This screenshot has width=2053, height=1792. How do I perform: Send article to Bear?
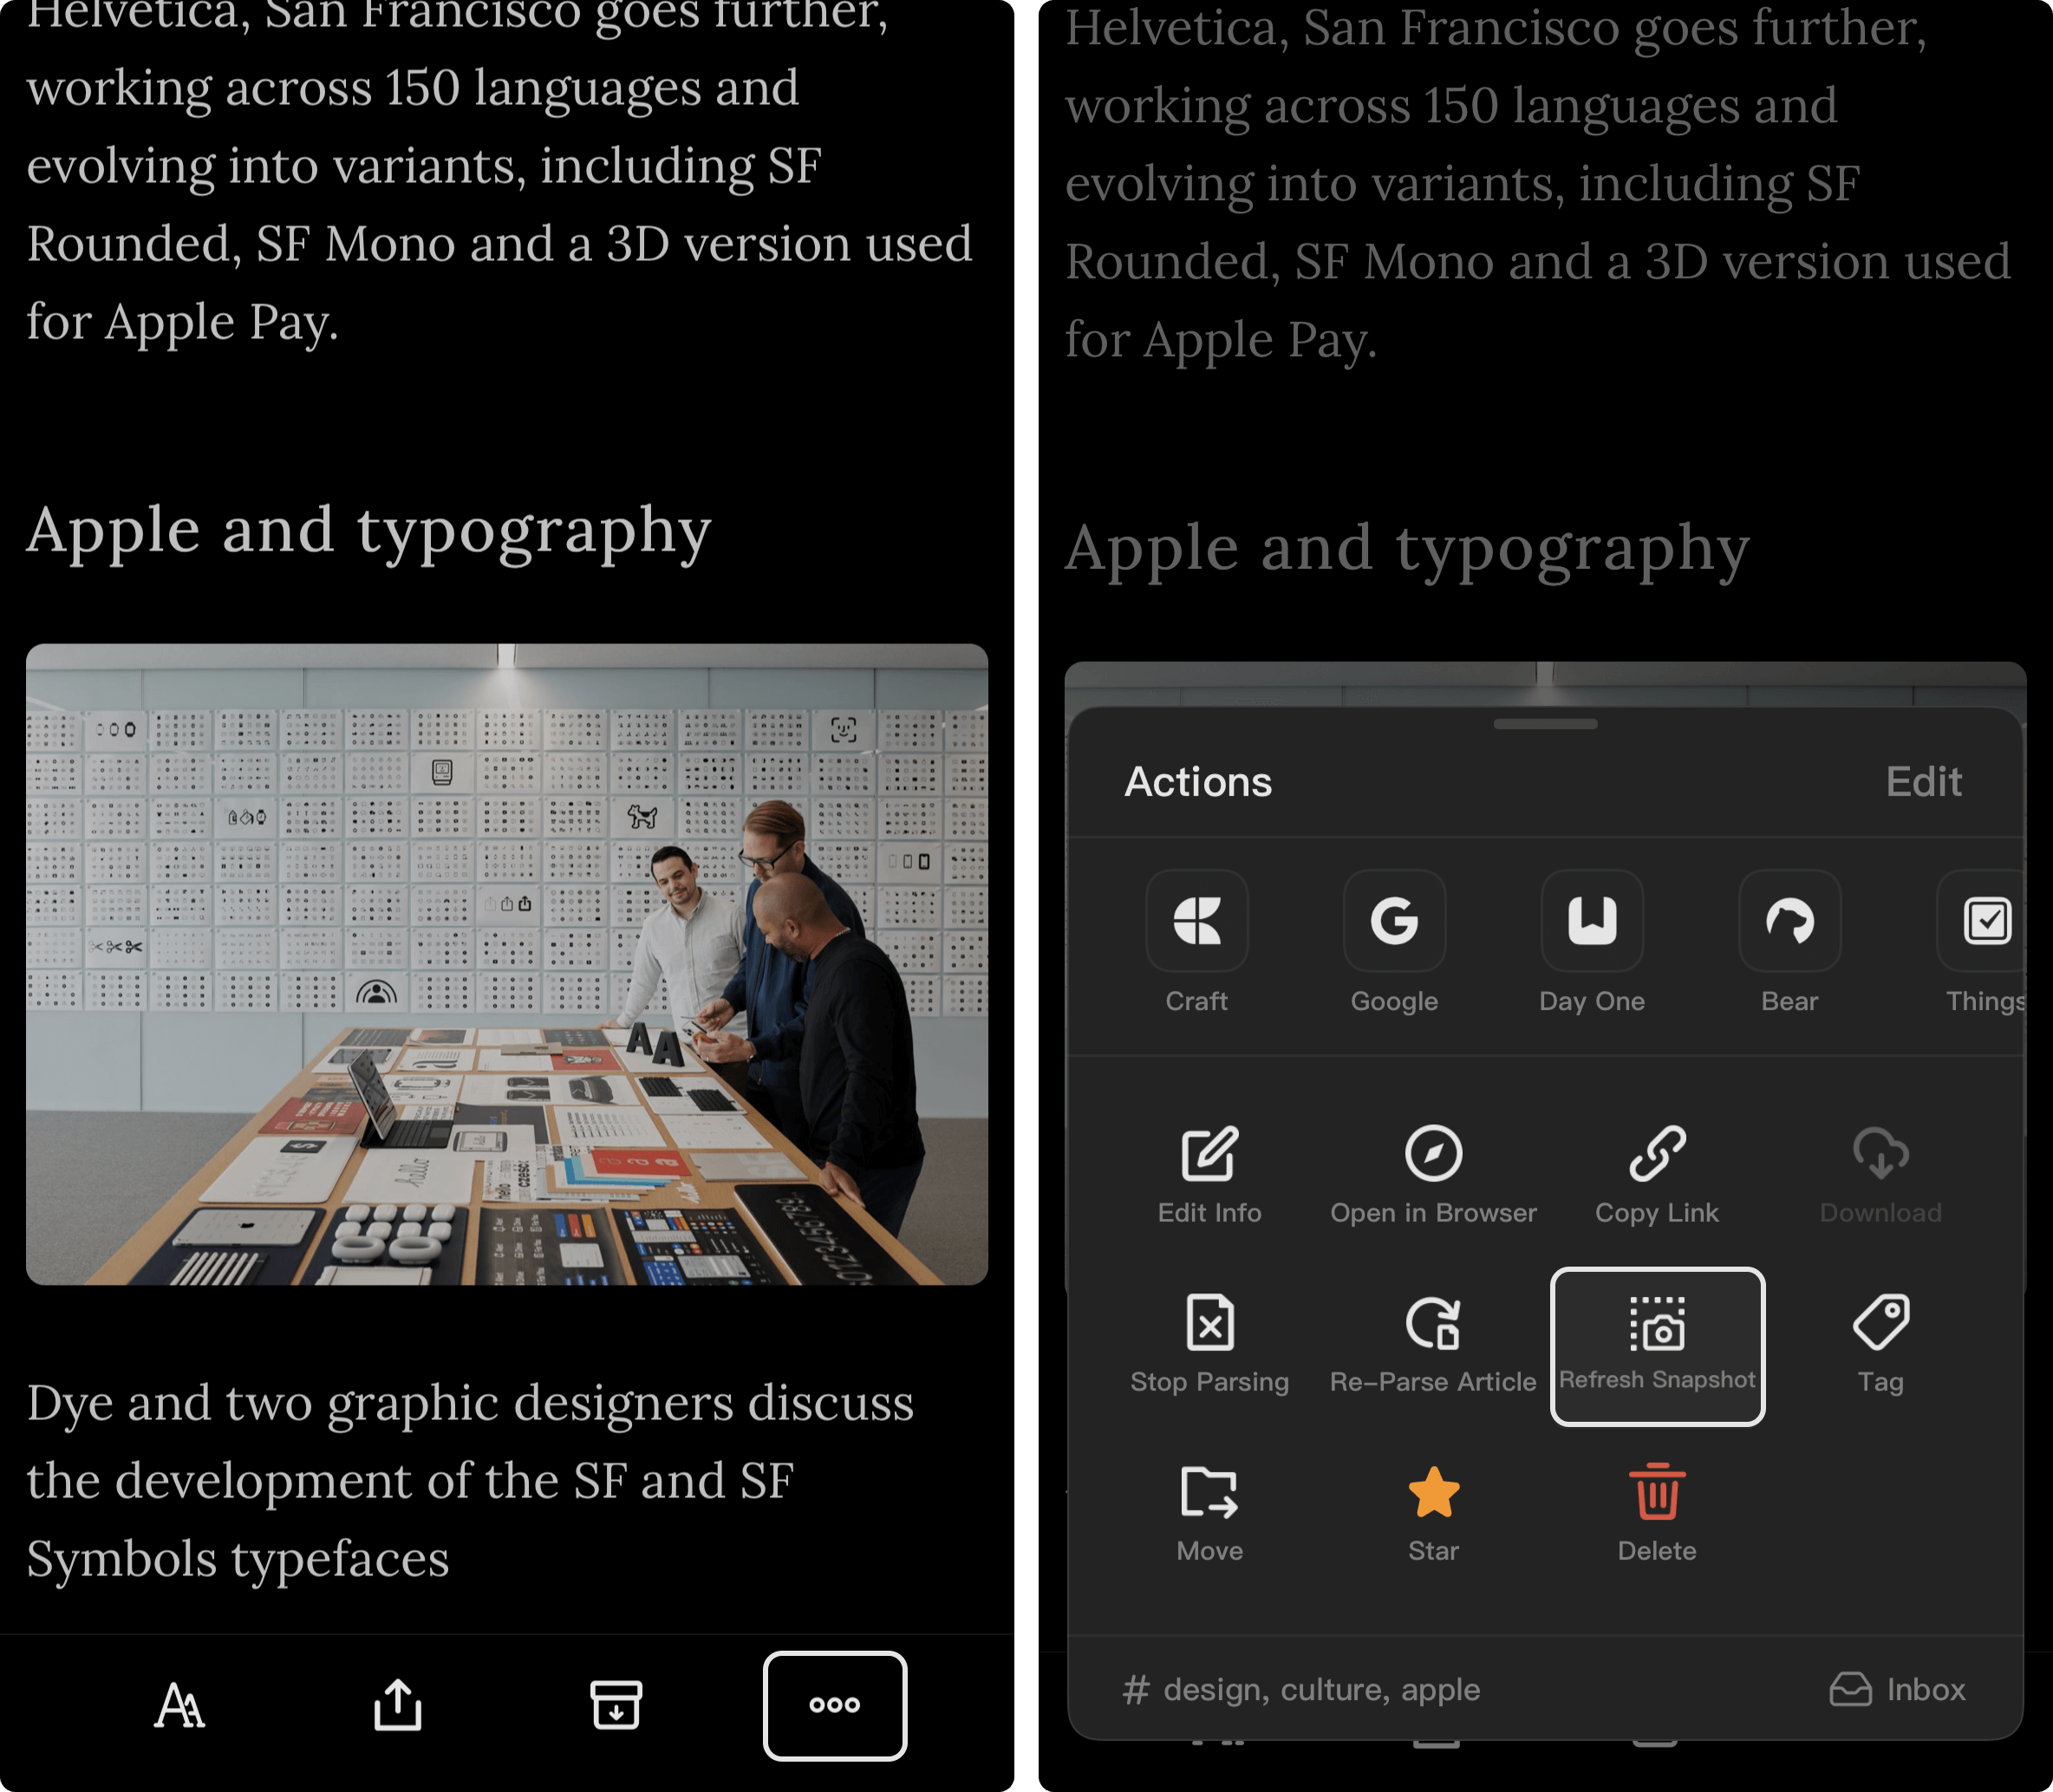[x=1790, y=942]
